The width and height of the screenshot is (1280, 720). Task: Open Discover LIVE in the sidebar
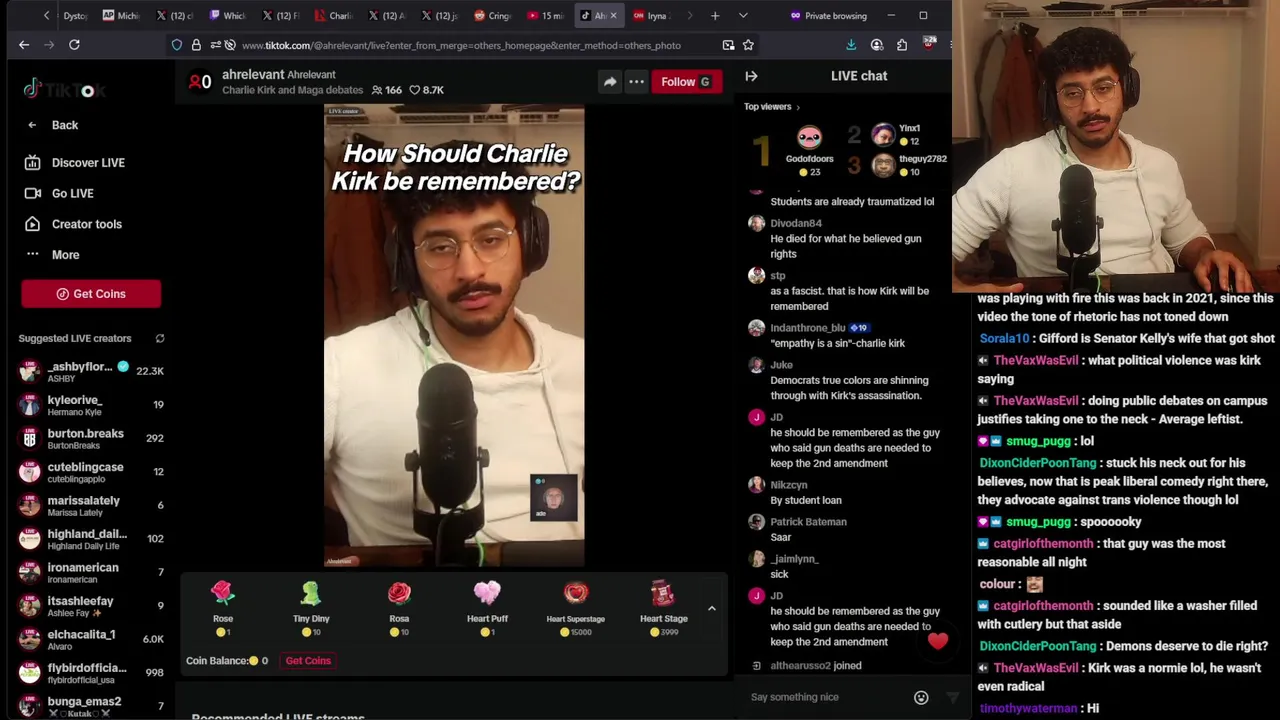75,163
